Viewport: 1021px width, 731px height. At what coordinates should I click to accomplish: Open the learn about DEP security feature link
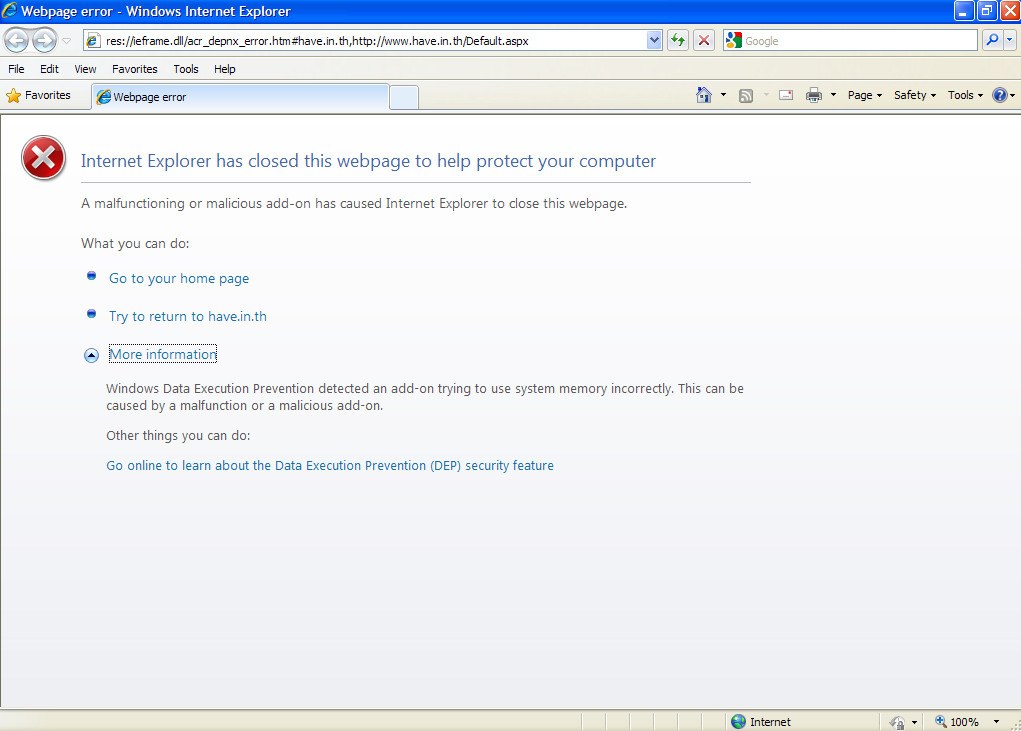pos(330,465)
